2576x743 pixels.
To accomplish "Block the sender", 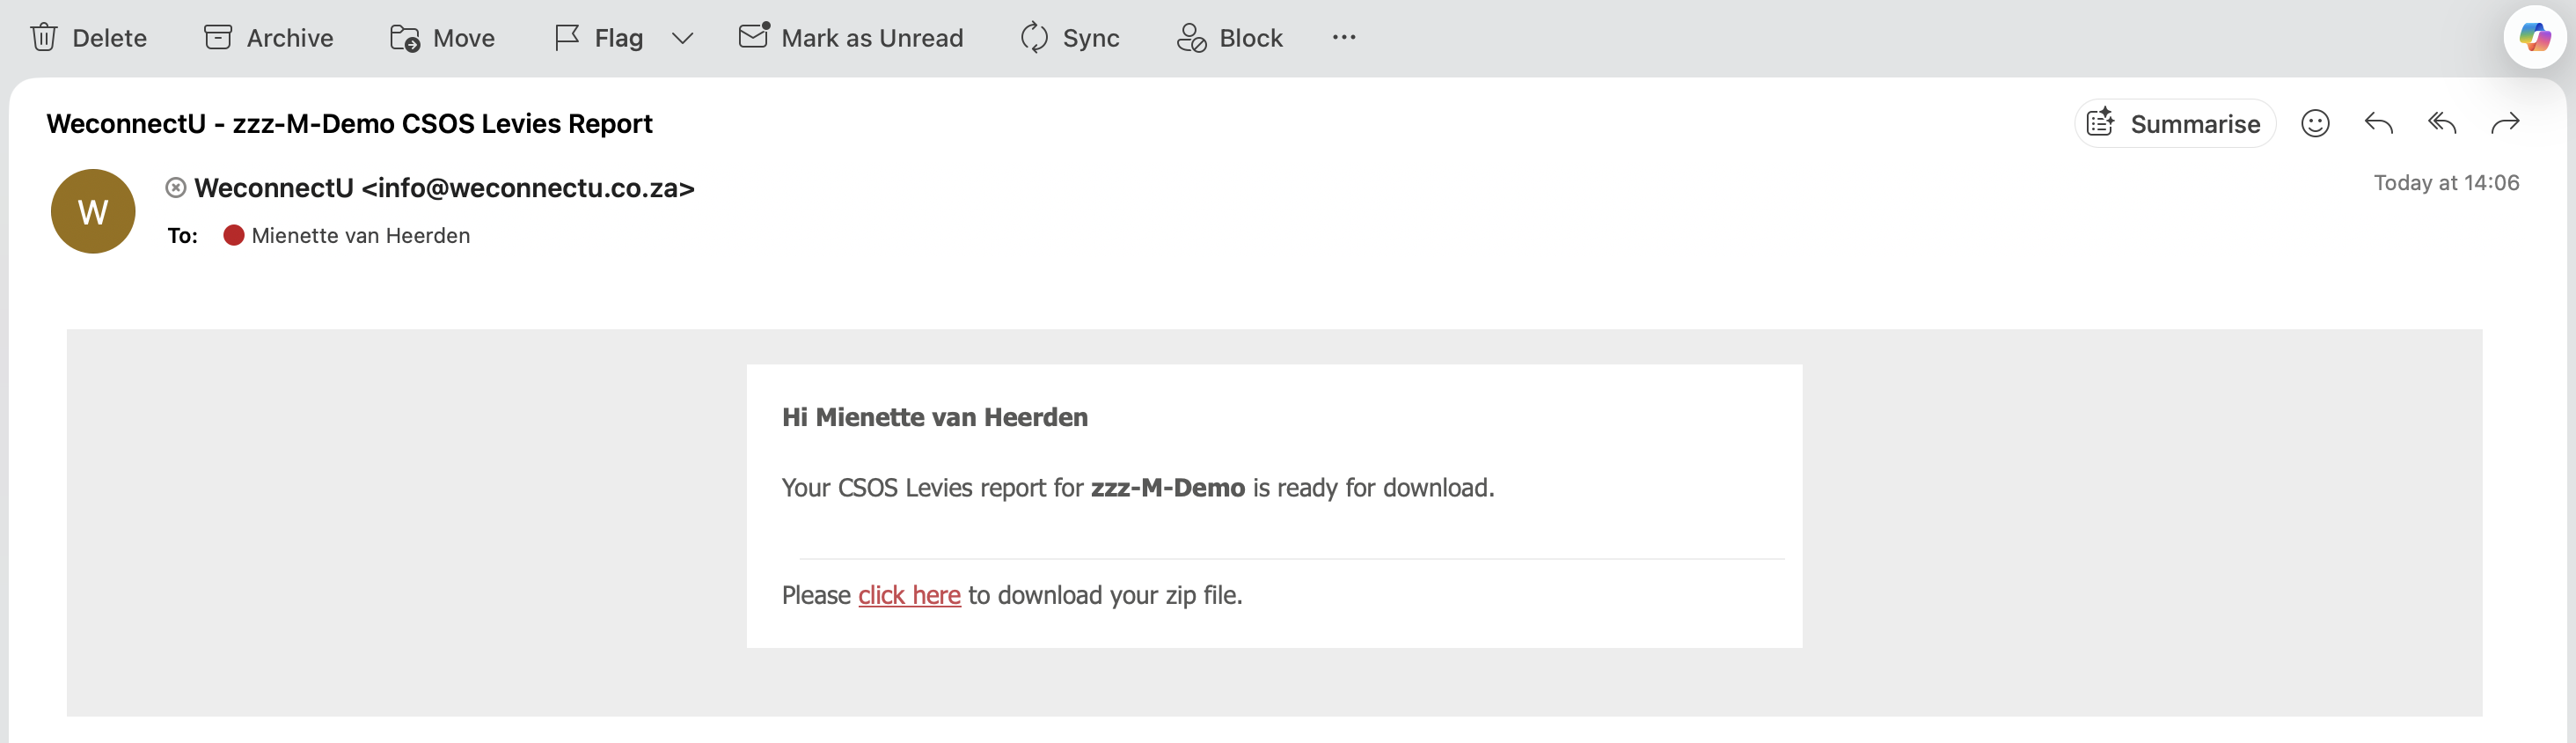I will (x=1229, y=38).
